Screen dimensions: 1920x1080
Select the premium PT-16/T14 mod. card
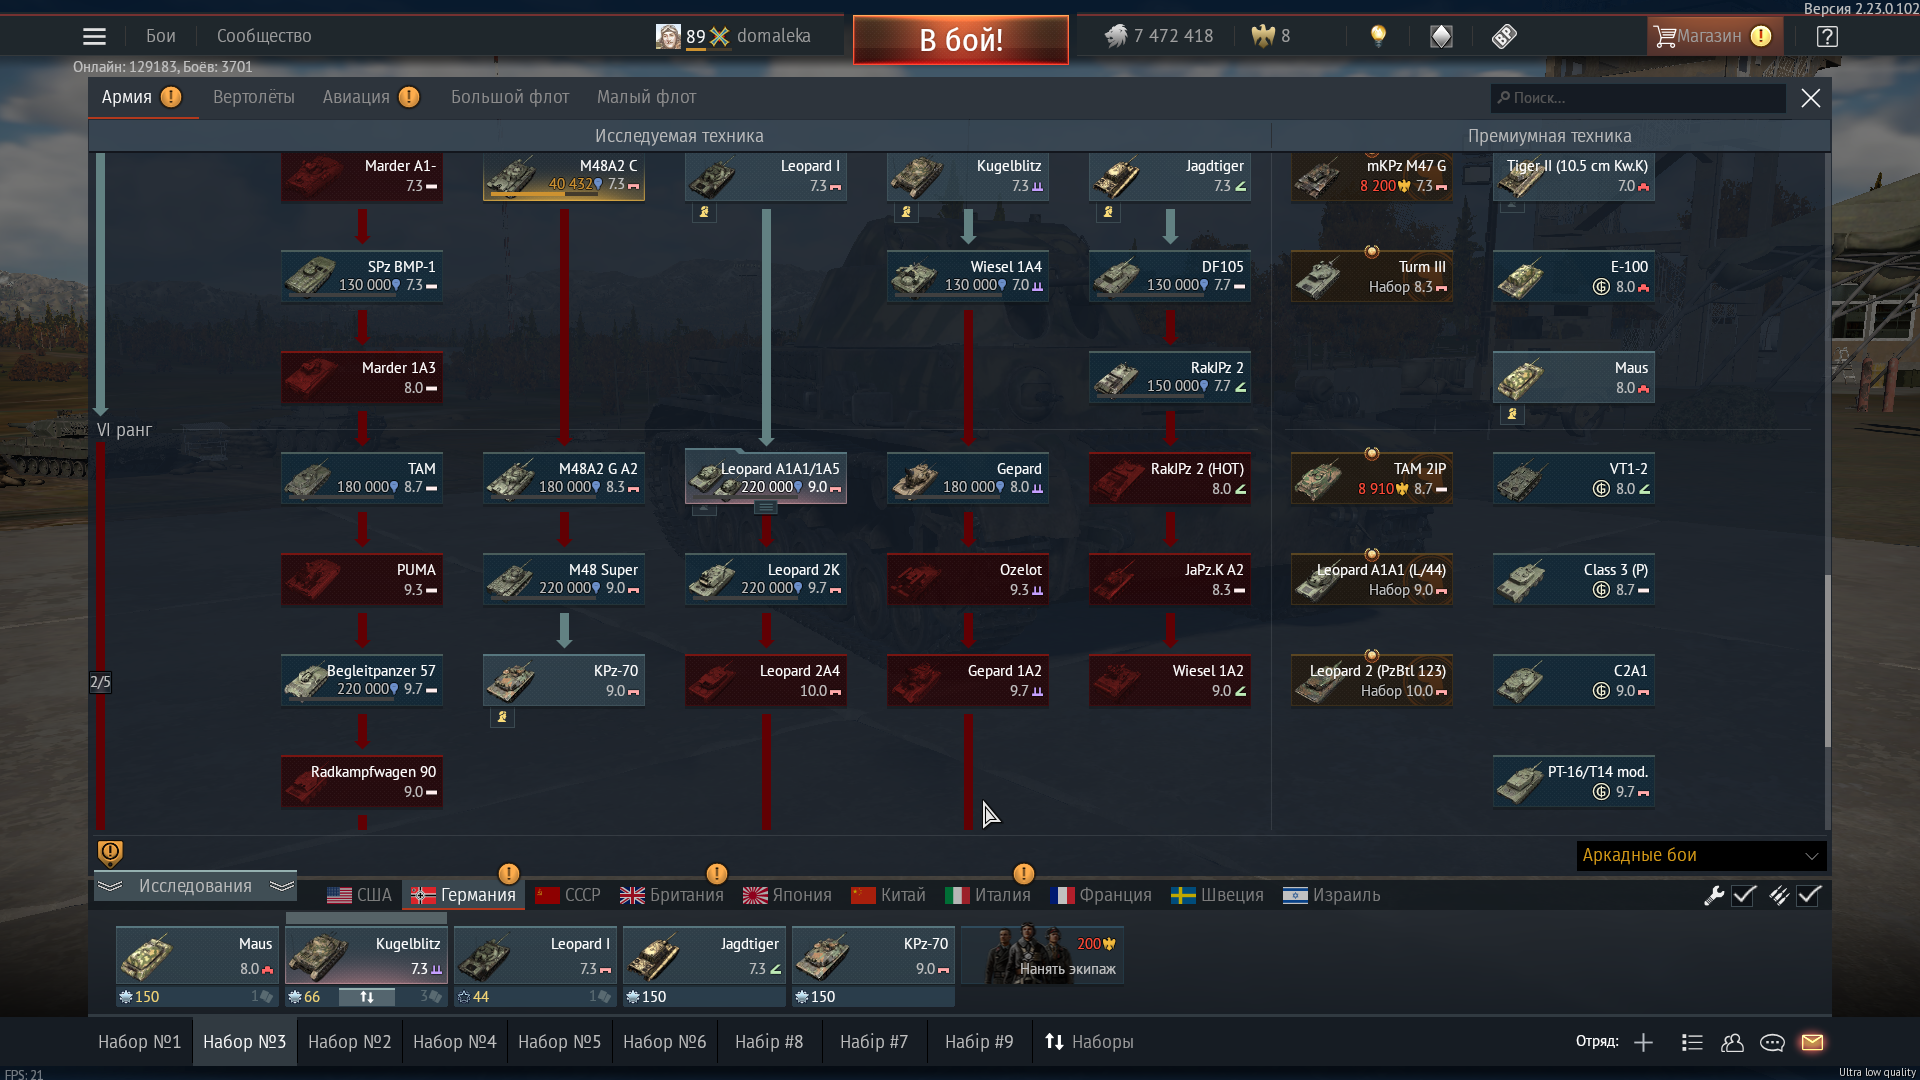click(x=1574, y=780)
